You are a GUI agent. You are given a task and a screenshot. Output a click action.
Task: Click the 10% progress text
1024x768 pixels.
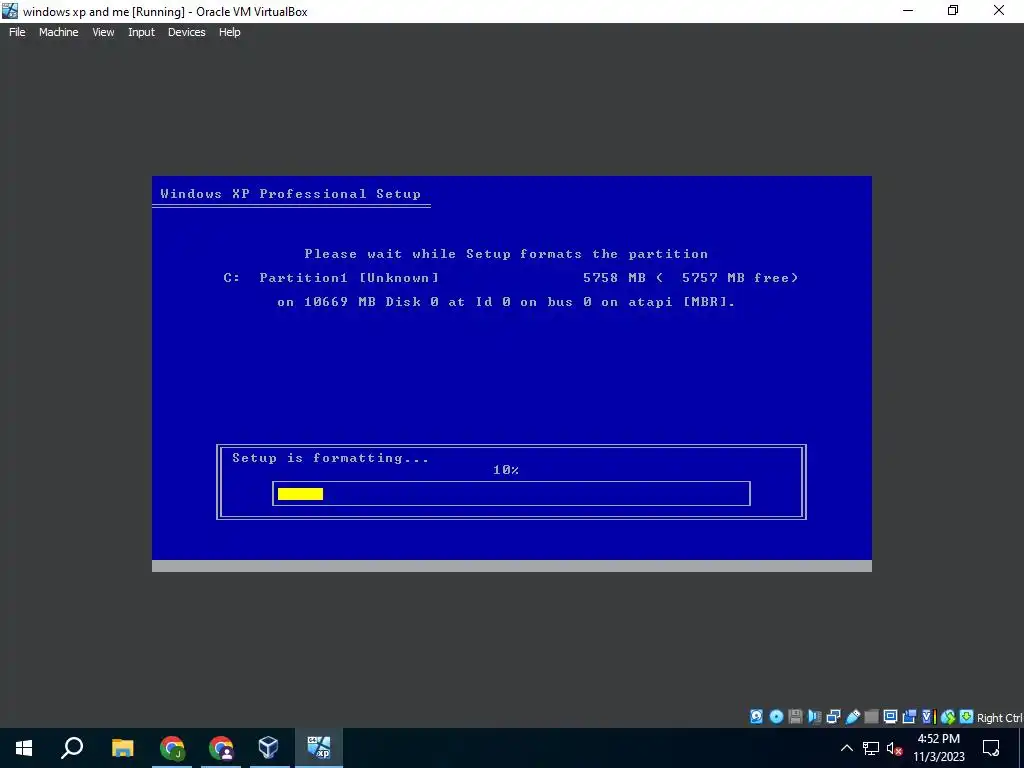pyautogui.click(x=506, y=470)
